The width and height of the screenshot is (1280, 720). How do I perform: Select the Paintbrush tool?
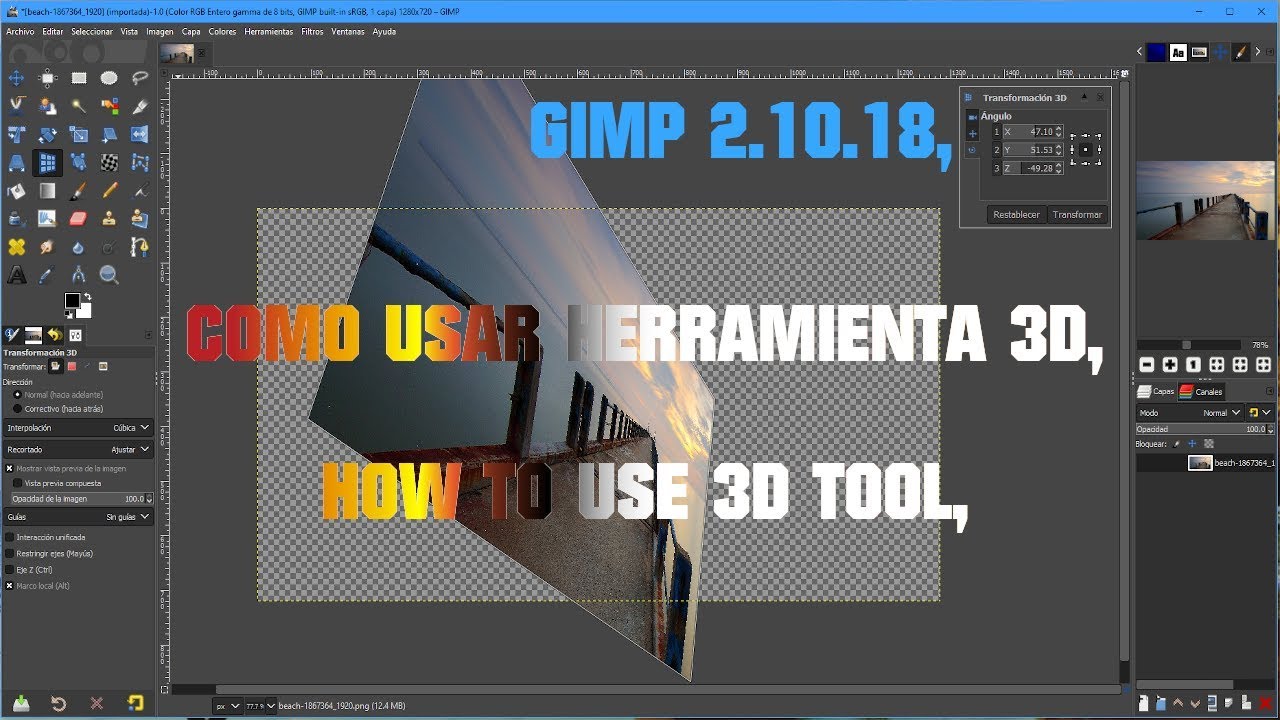coord(78,190)
